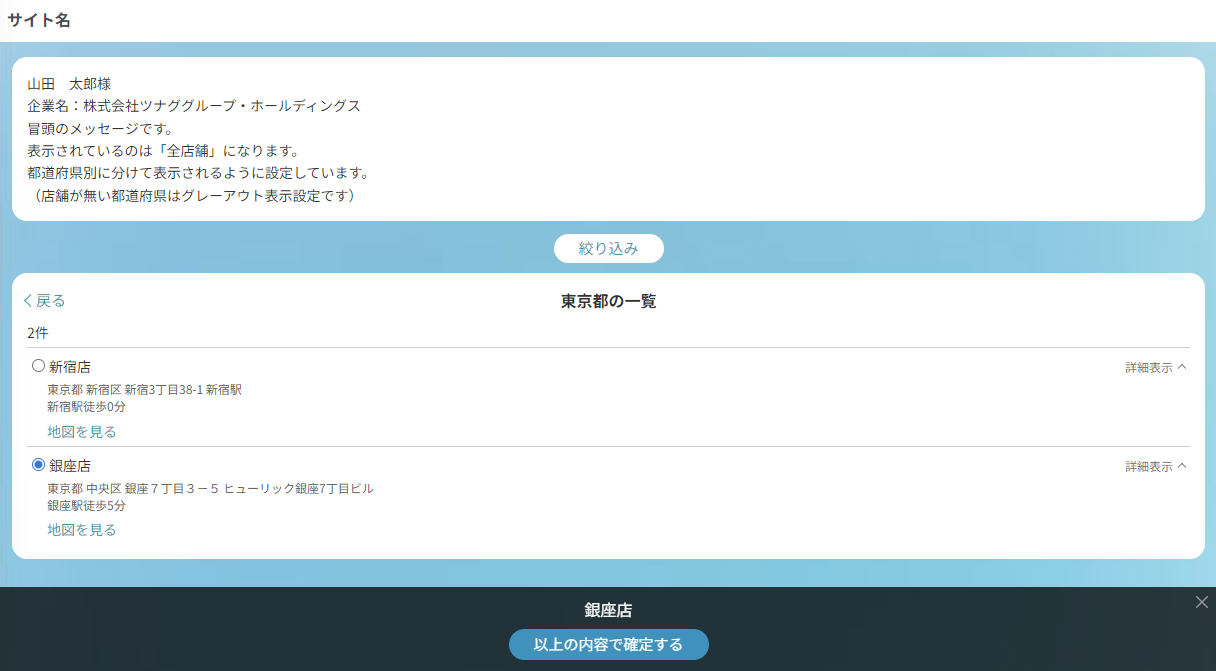
Task: Open 地図を見る for 銀座店
Action: (82, 530)
